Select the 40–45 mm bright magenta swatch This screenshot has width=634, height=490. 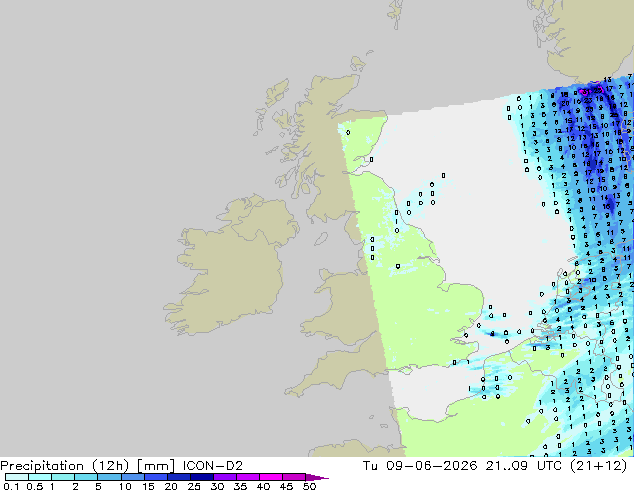[271, 477]
